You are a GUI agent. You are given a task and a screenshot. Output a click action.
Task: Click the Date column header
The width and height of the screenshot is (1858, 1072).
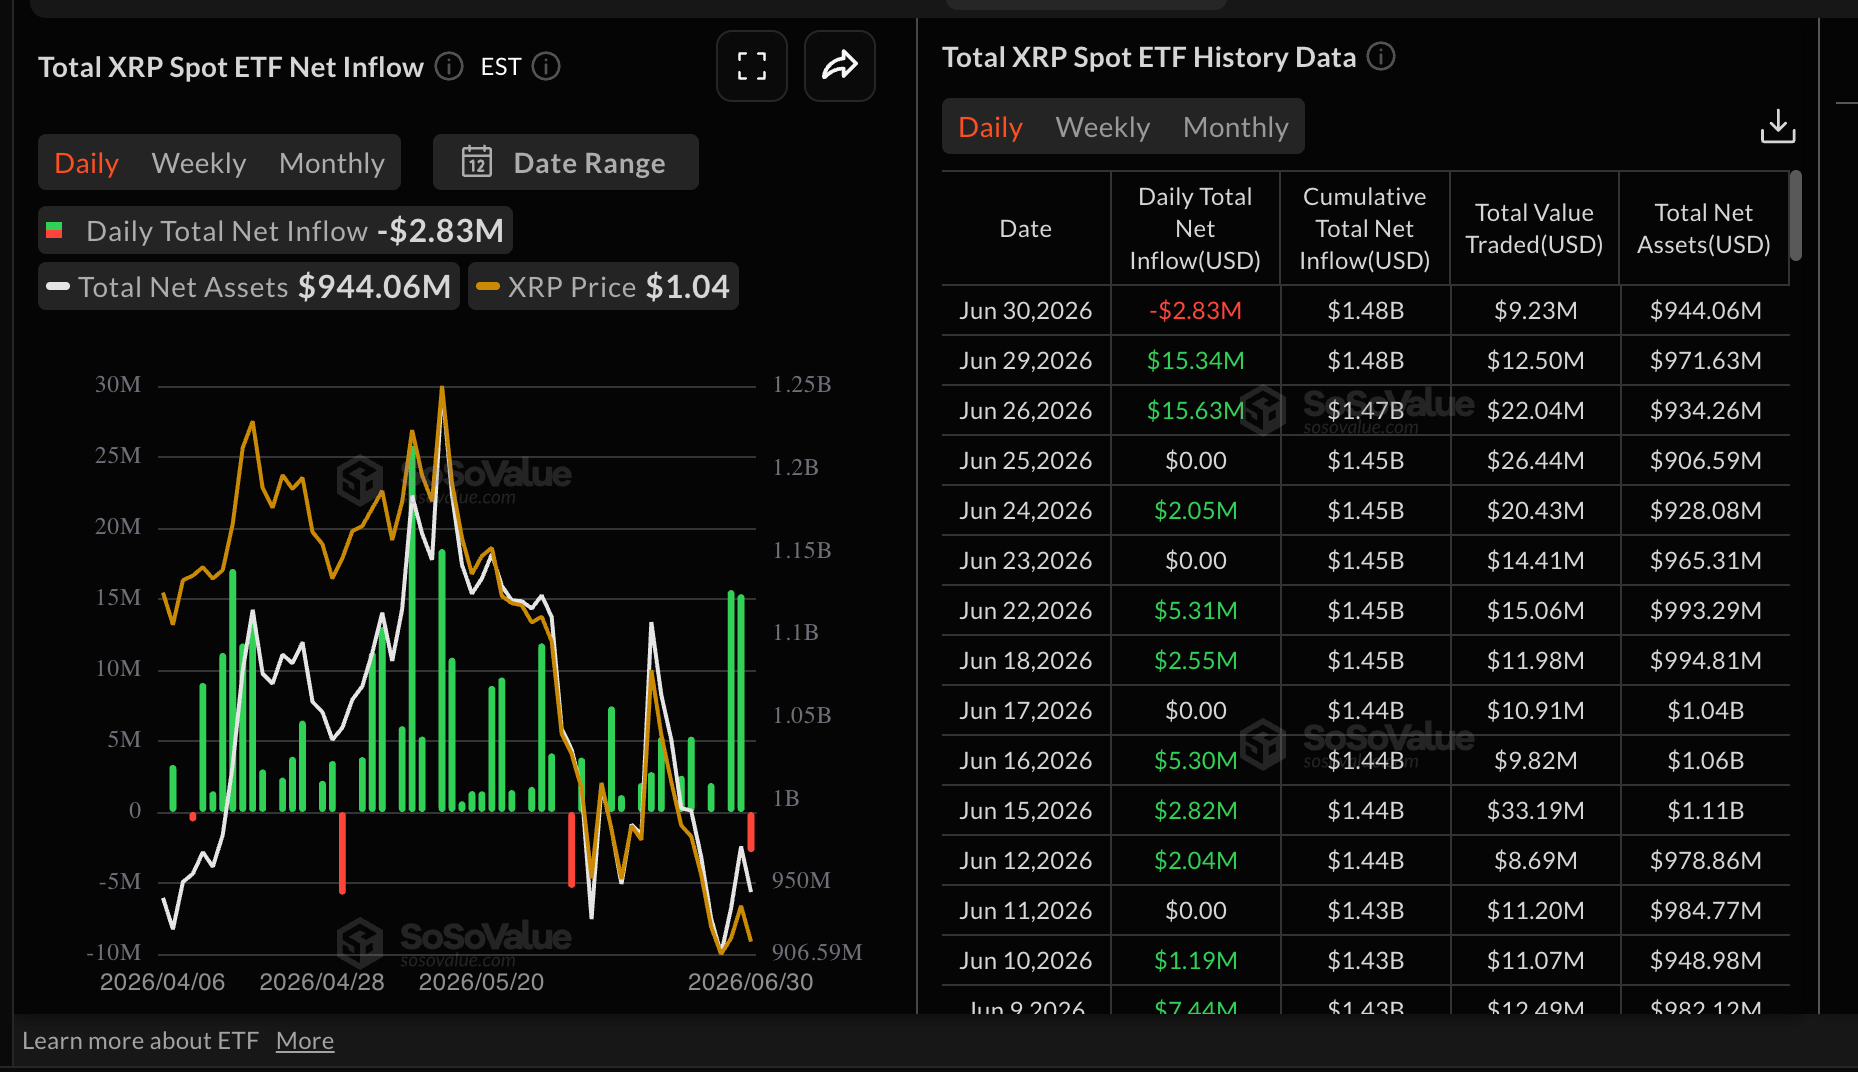1026,229
